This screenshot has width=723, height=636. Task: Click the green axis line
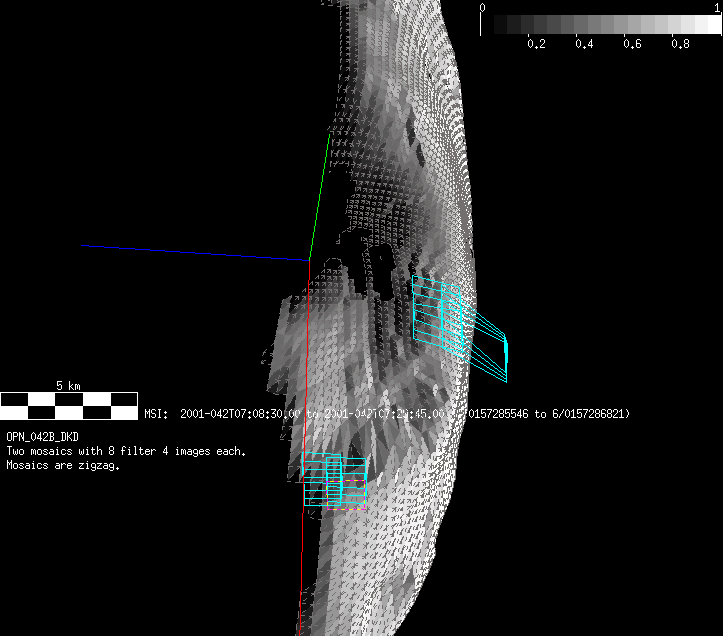click(x=319, y=197)
